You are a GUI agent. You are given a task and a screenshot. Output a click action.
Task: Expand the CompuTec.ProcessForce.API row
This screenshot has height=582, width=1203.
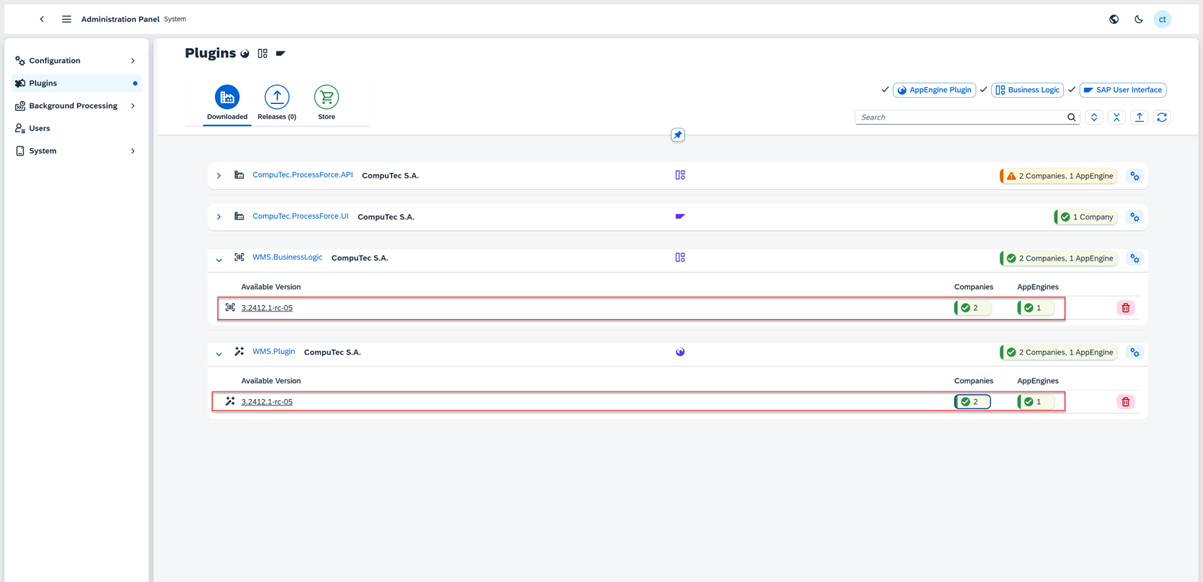click(x=218, y=175)
